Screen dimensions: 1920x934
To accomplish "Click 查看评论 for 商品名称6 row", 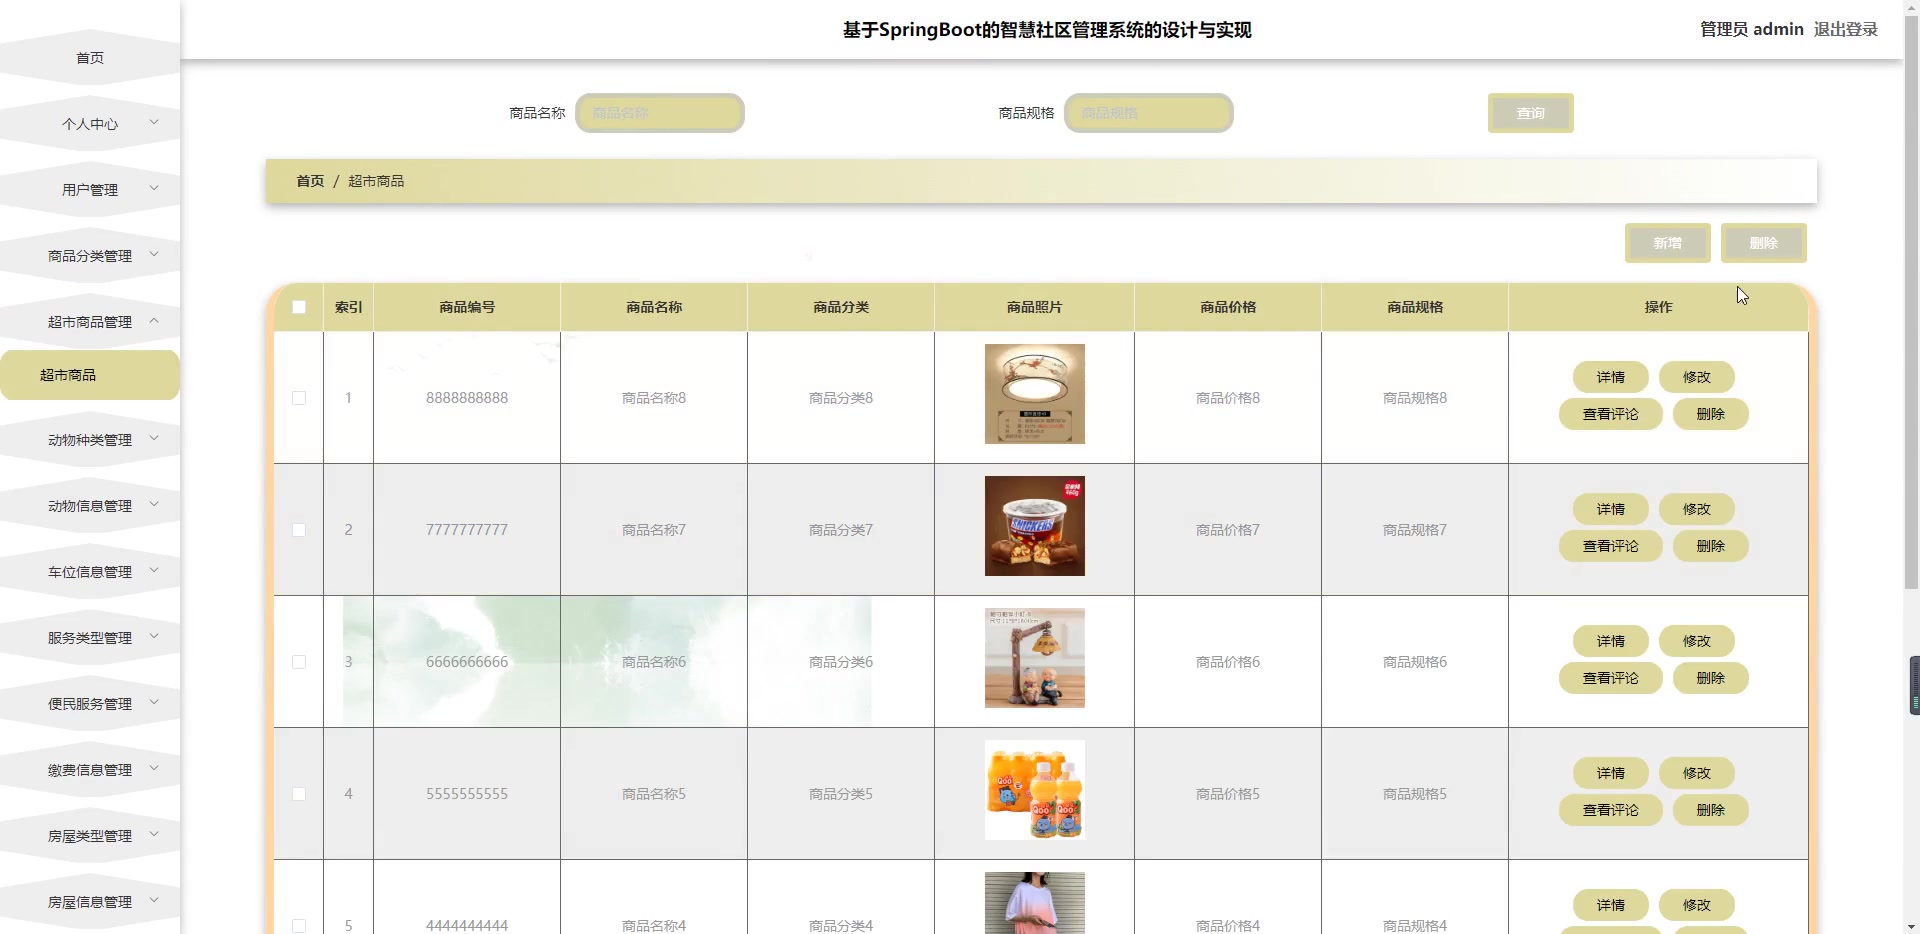I will coord(1611,678).
